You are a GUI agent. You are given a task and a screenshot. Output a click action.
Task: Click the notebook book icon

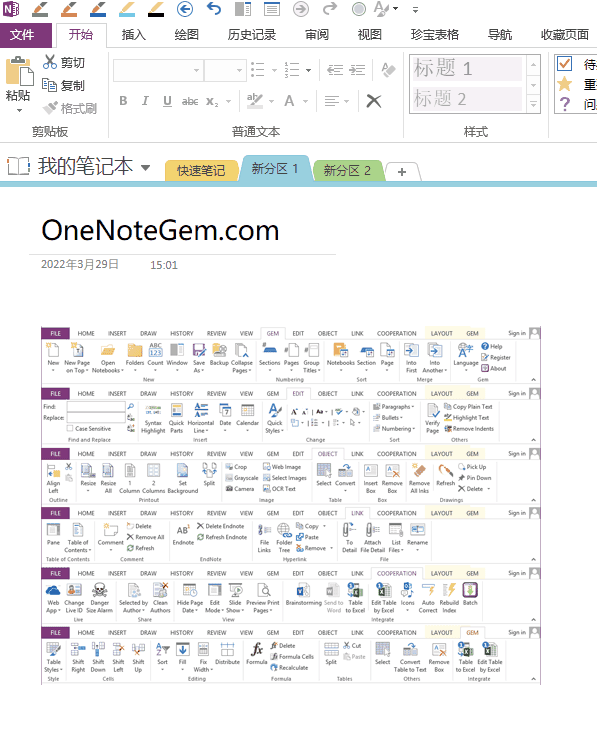19,166
